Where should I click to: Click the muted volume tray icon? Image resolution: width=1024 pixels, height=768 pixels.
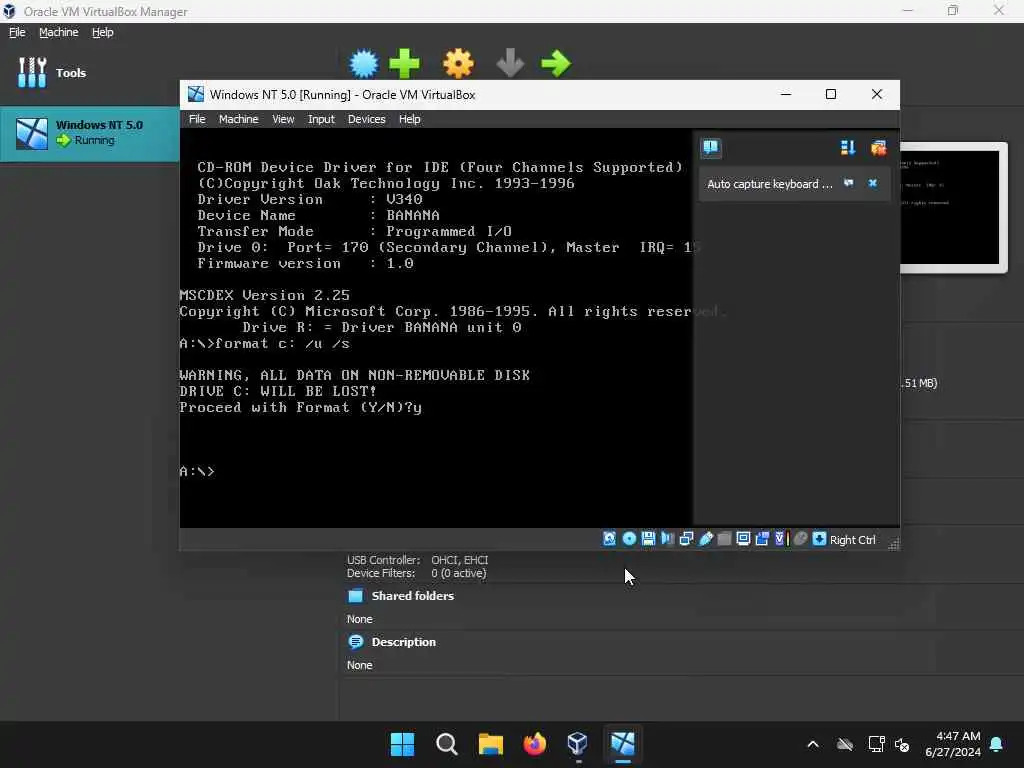(902, 744)
